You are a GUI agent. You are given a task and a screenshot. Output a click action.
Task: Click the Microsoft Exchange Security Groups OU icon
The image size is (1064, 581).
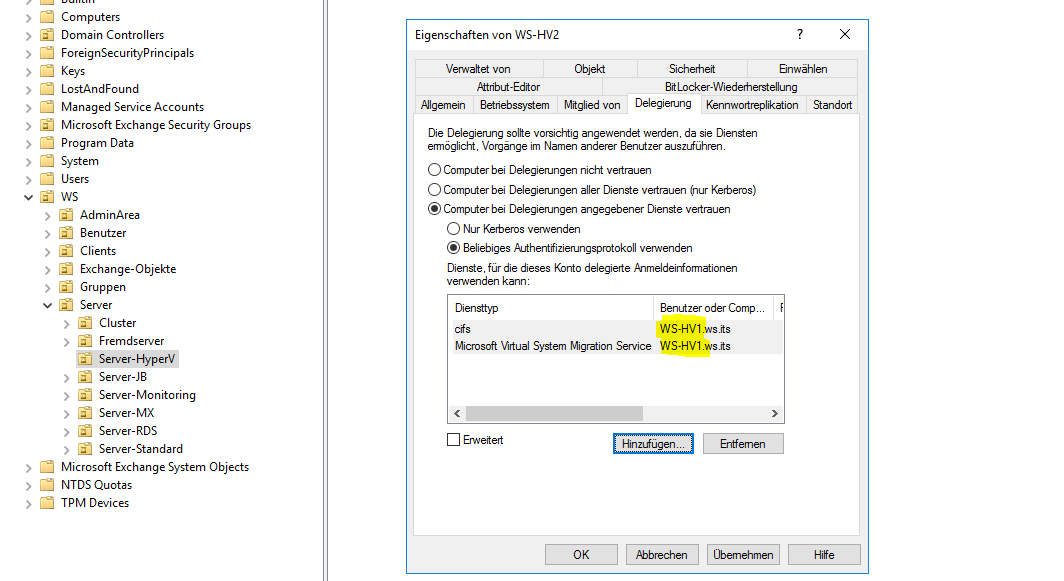47,124
